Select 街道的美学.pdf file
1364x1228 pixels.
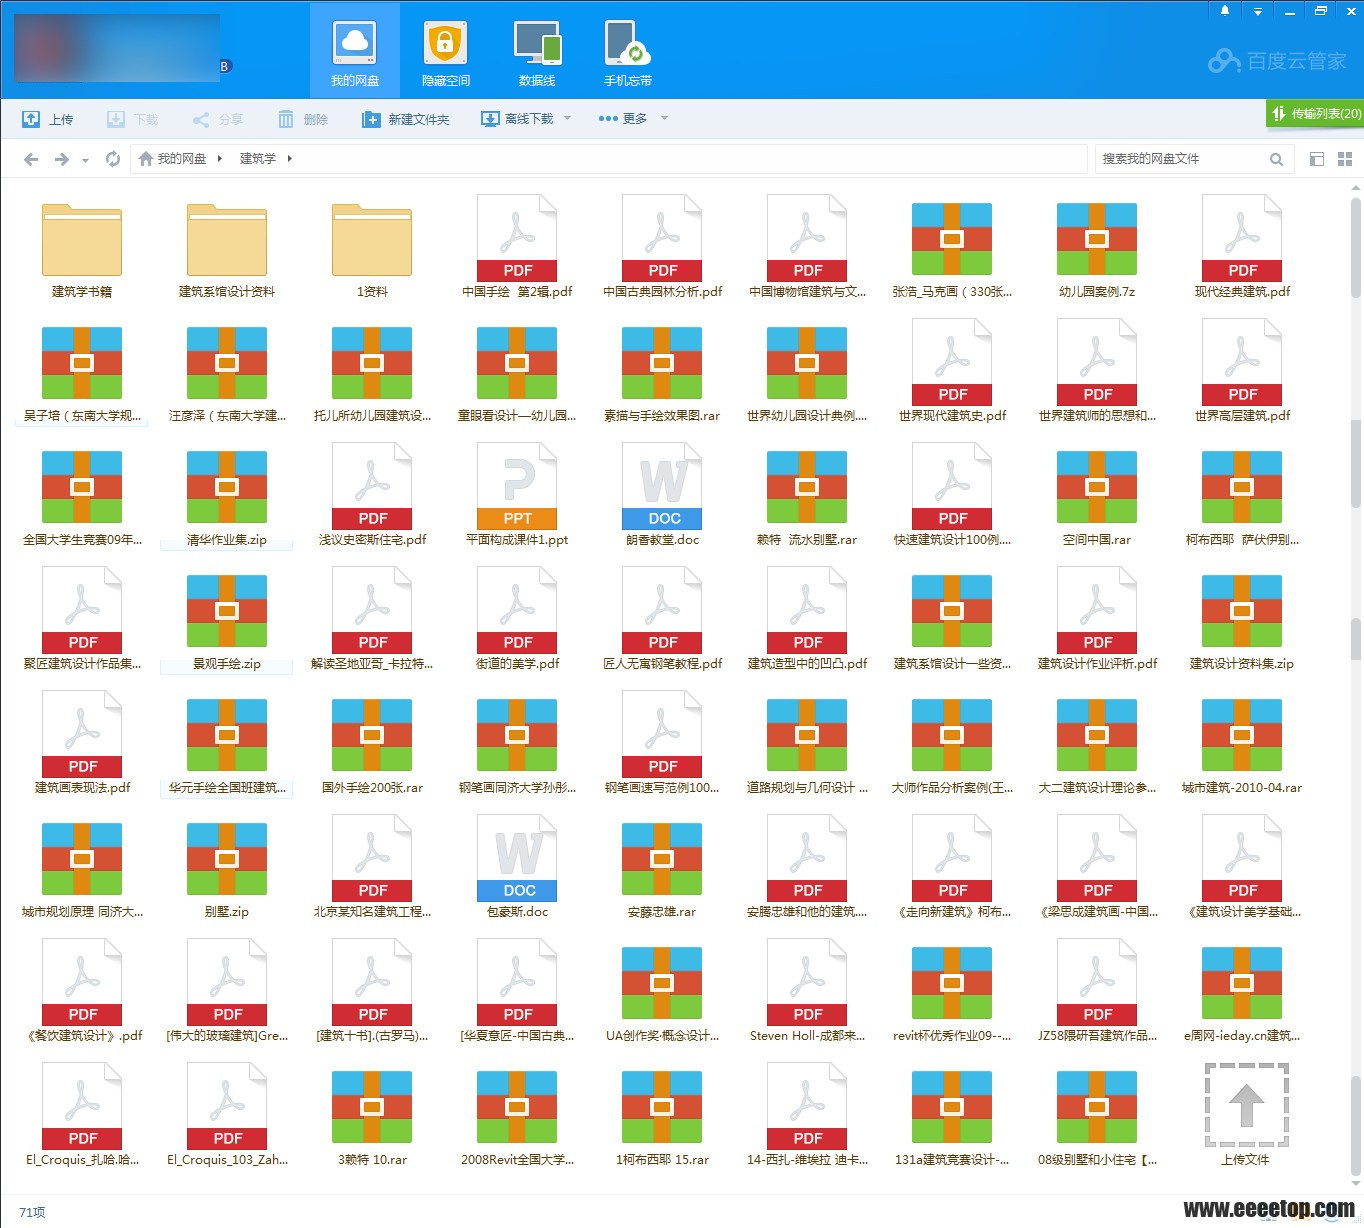pyautogui.click(x=517, y=621)
